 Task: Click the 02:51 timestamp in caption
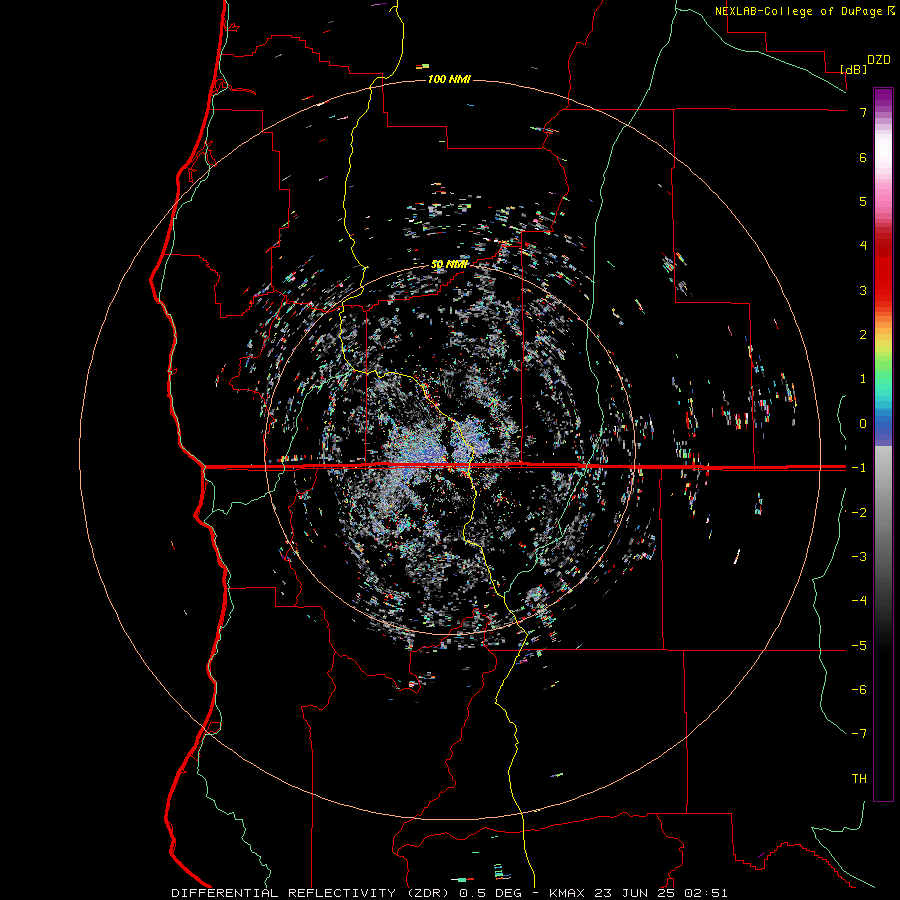(705, 893)
